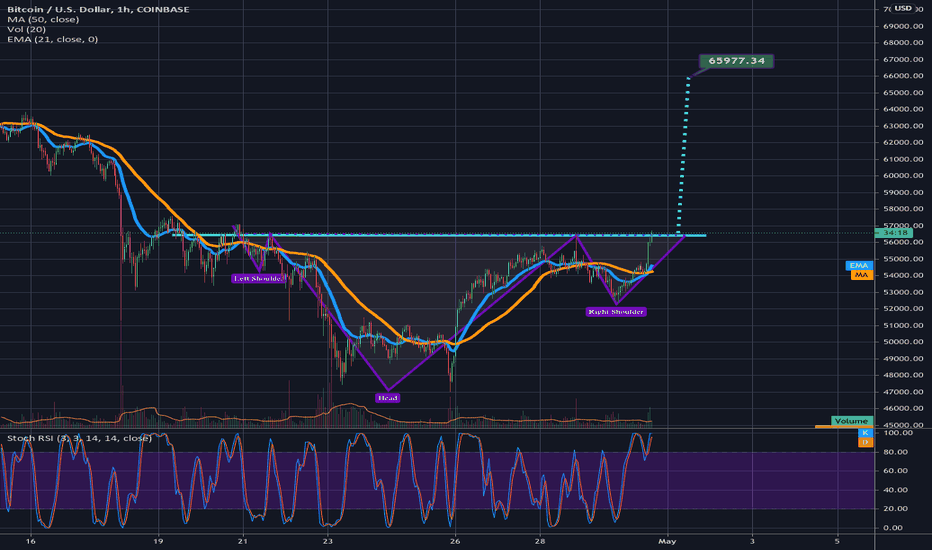Select the 65977.34 price target label

(x=736, y=61)
